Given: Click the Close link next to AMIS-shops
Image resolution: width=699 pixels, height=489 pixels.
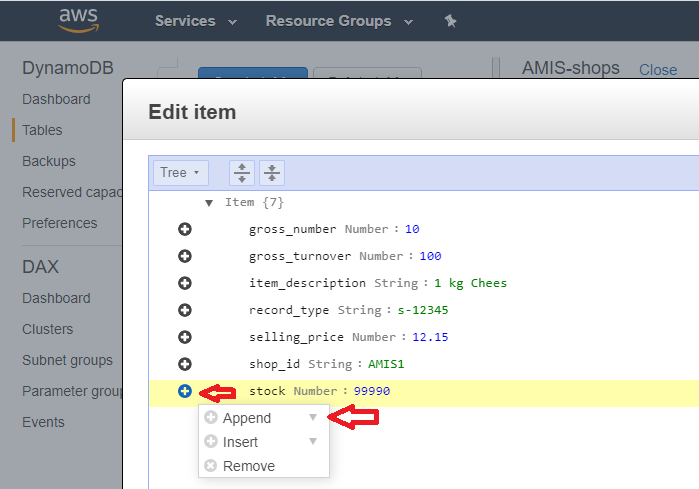Looking at the screenshot, I should [x=658, y=70].
